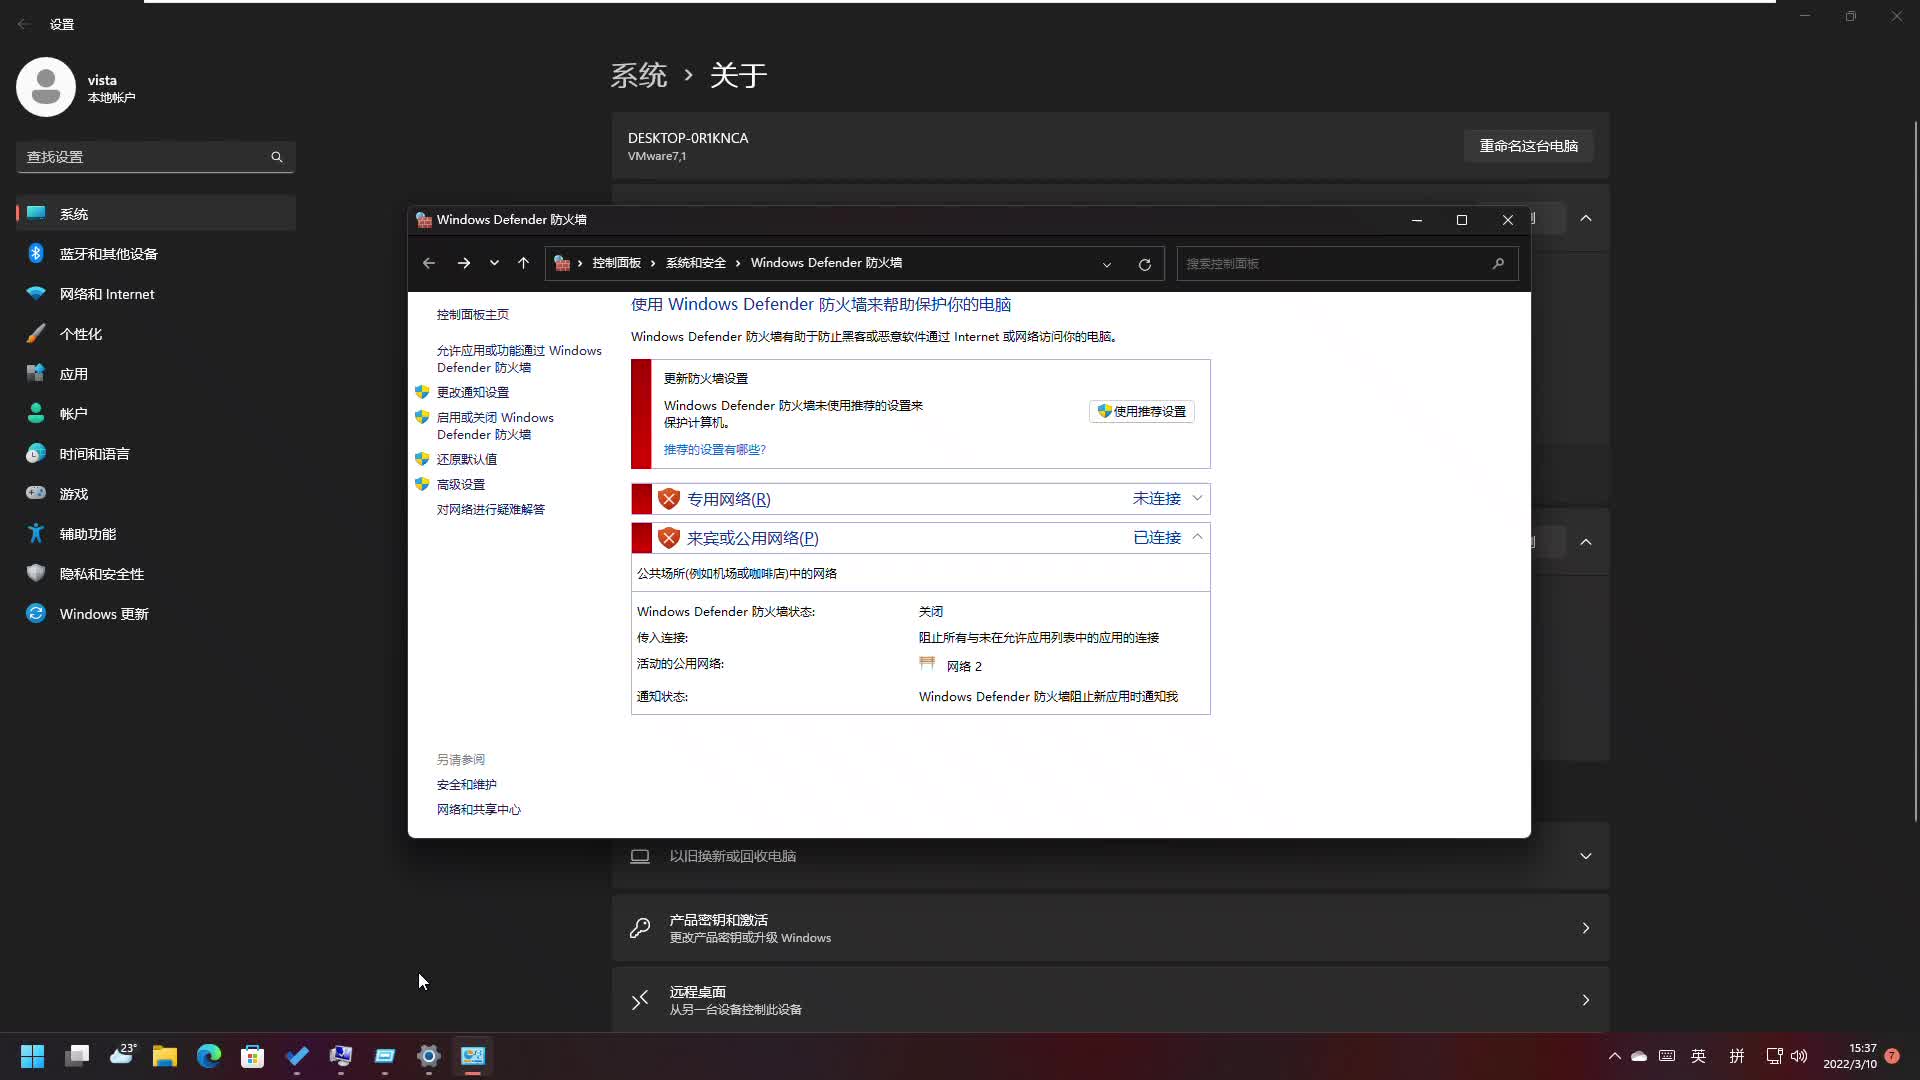Image resolution: width=1920 pixels, height=1080 pixels.
Task: Open 推荐的设置有哪些? help link
Action: point(715,450)
